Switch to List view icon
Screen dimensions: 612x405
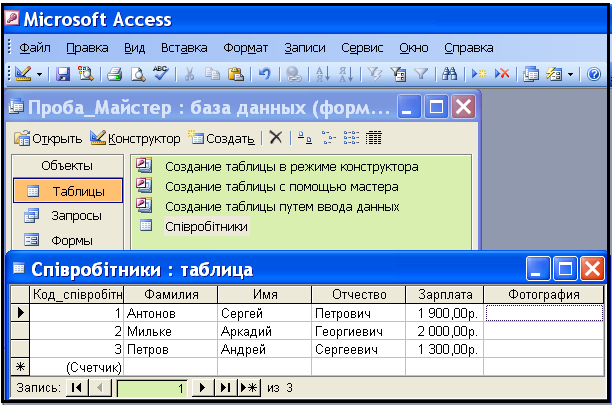351,138
